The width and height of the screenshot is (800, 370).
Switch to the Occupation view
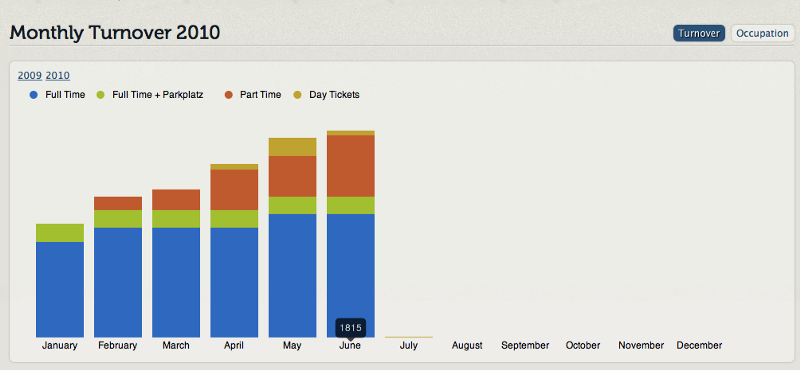pyautogui.click(x=762, y=33)
